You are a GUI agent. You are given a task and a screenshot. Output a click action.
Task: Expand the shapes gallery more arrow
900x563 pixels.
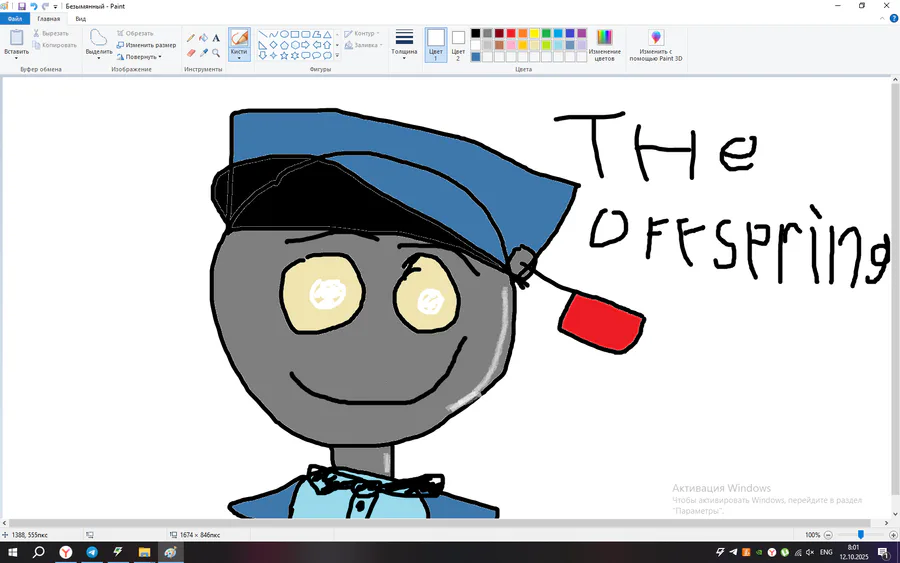(337, 56)
